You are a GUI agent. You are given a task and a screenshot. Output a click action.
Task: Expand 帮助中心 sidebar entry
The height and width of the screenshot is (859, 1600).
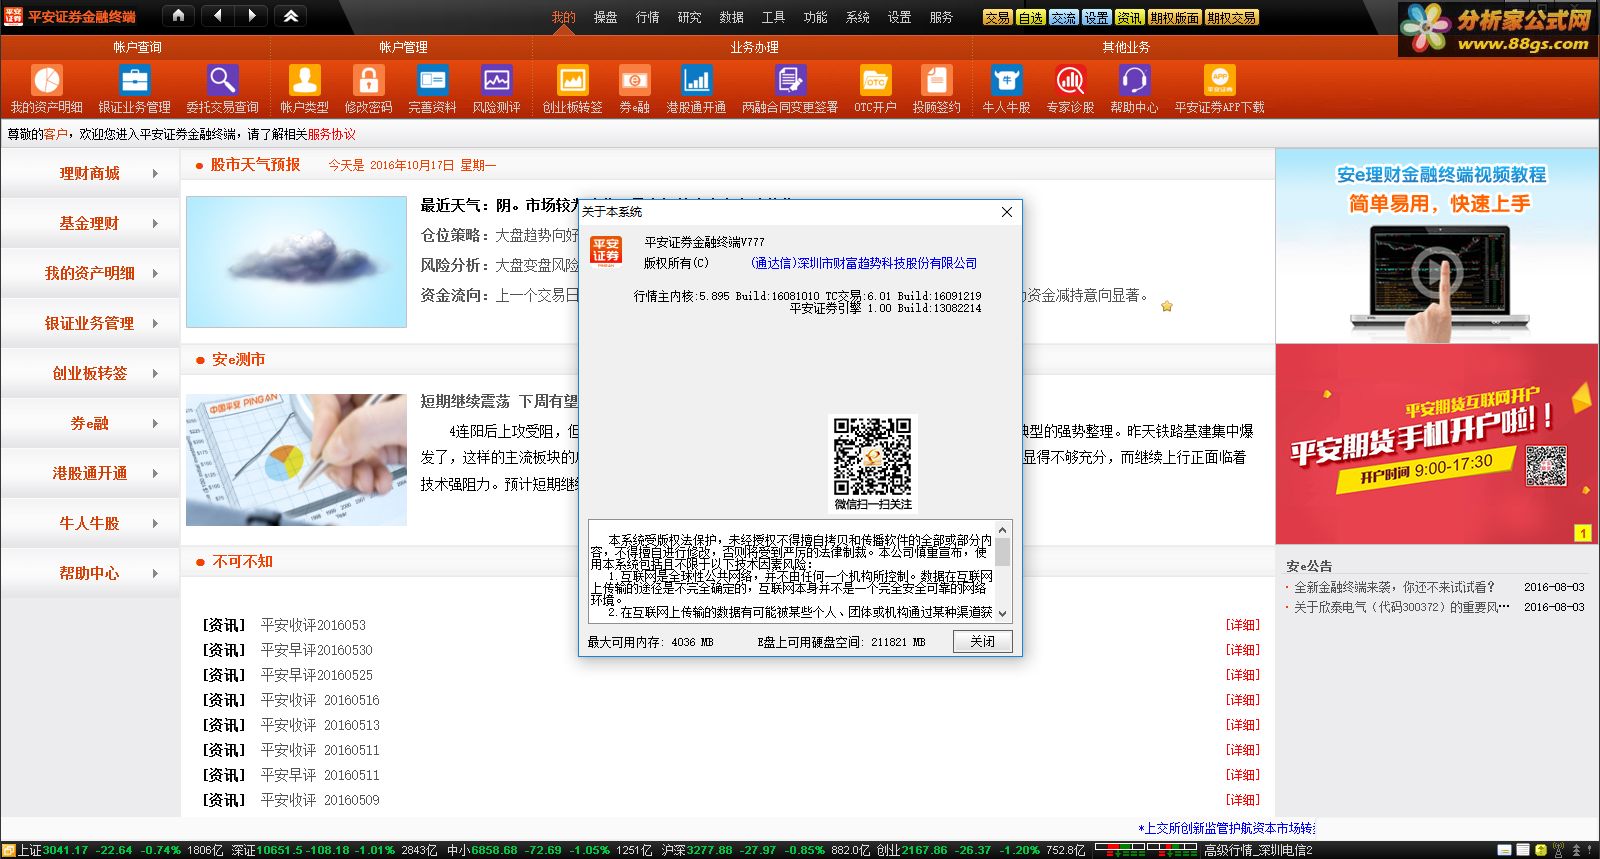[90, 573]
